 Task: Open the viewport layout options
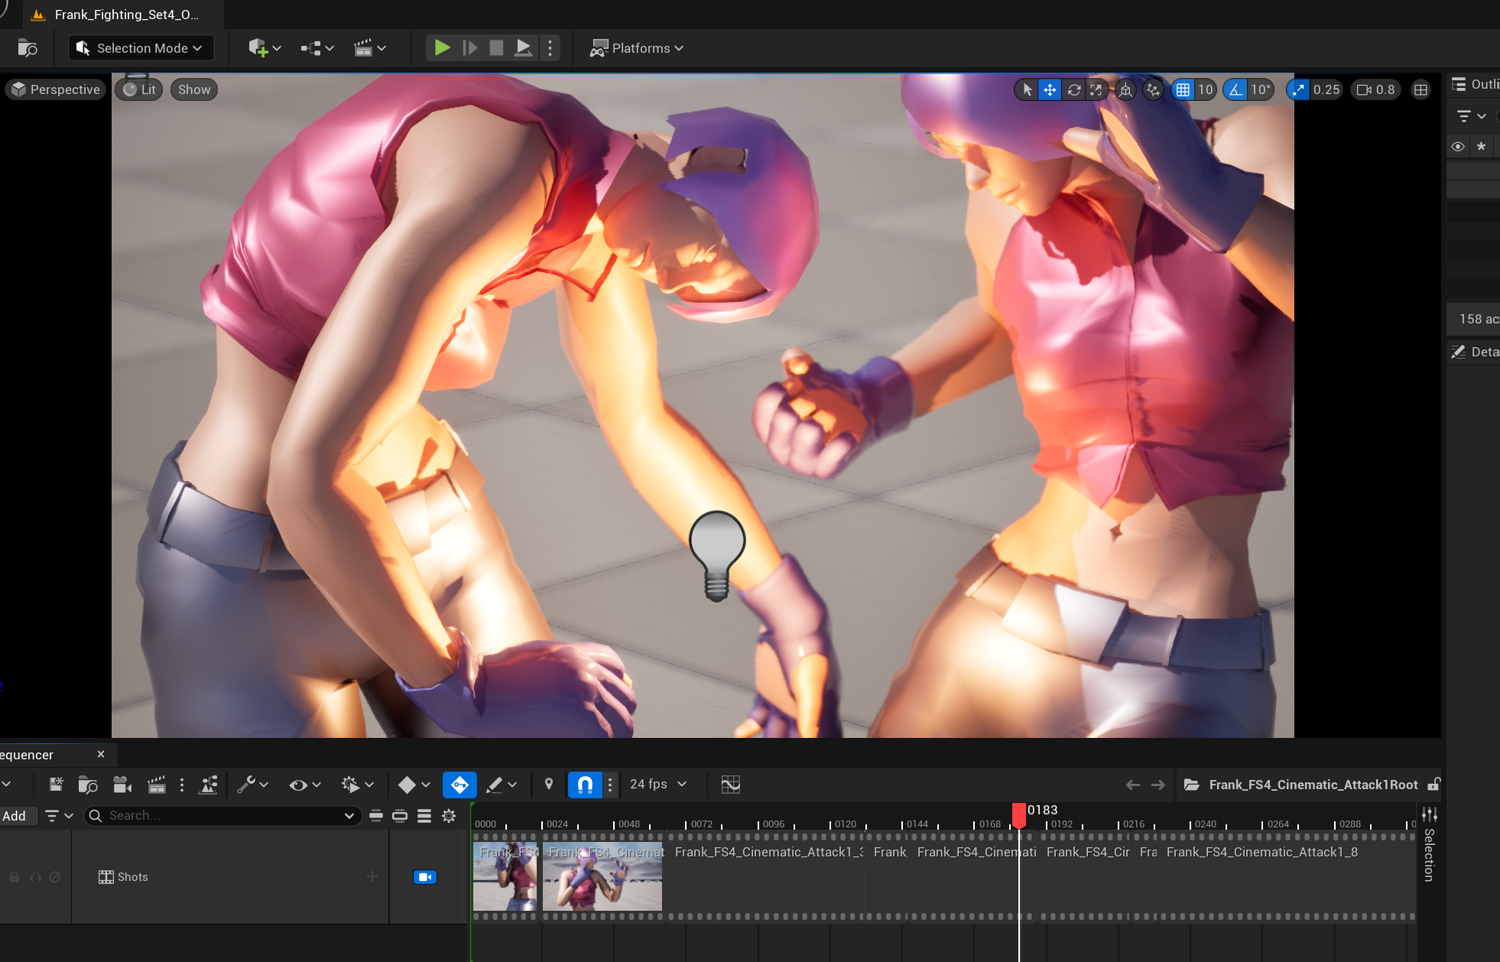coord(1420,90)
